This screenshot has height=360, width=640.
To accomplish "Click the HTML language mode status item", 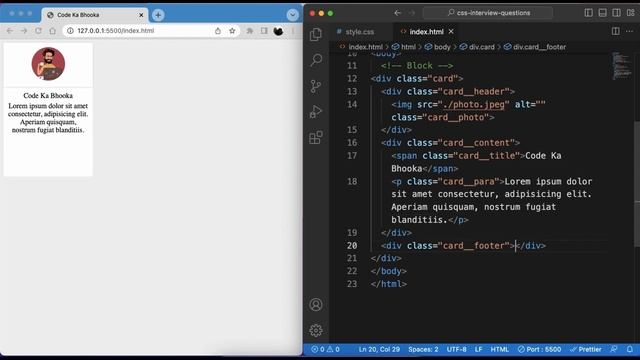I will click(500, 349).
